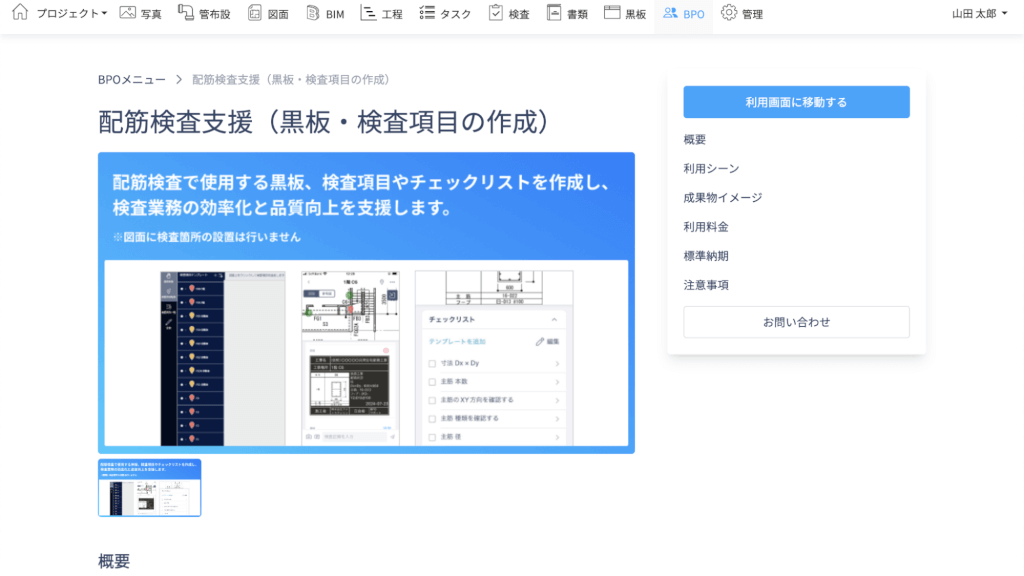This screenshot has width=1024, height=576.
Task: Click the home icon in navbar
Action: coord(19,13)
